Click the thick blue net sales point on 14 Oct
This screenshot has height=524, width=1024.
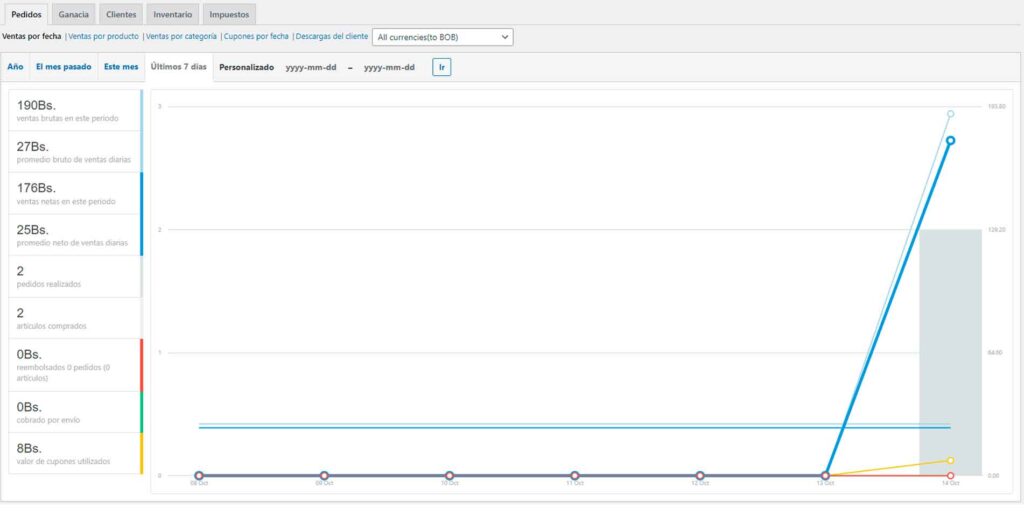point(950,140)
